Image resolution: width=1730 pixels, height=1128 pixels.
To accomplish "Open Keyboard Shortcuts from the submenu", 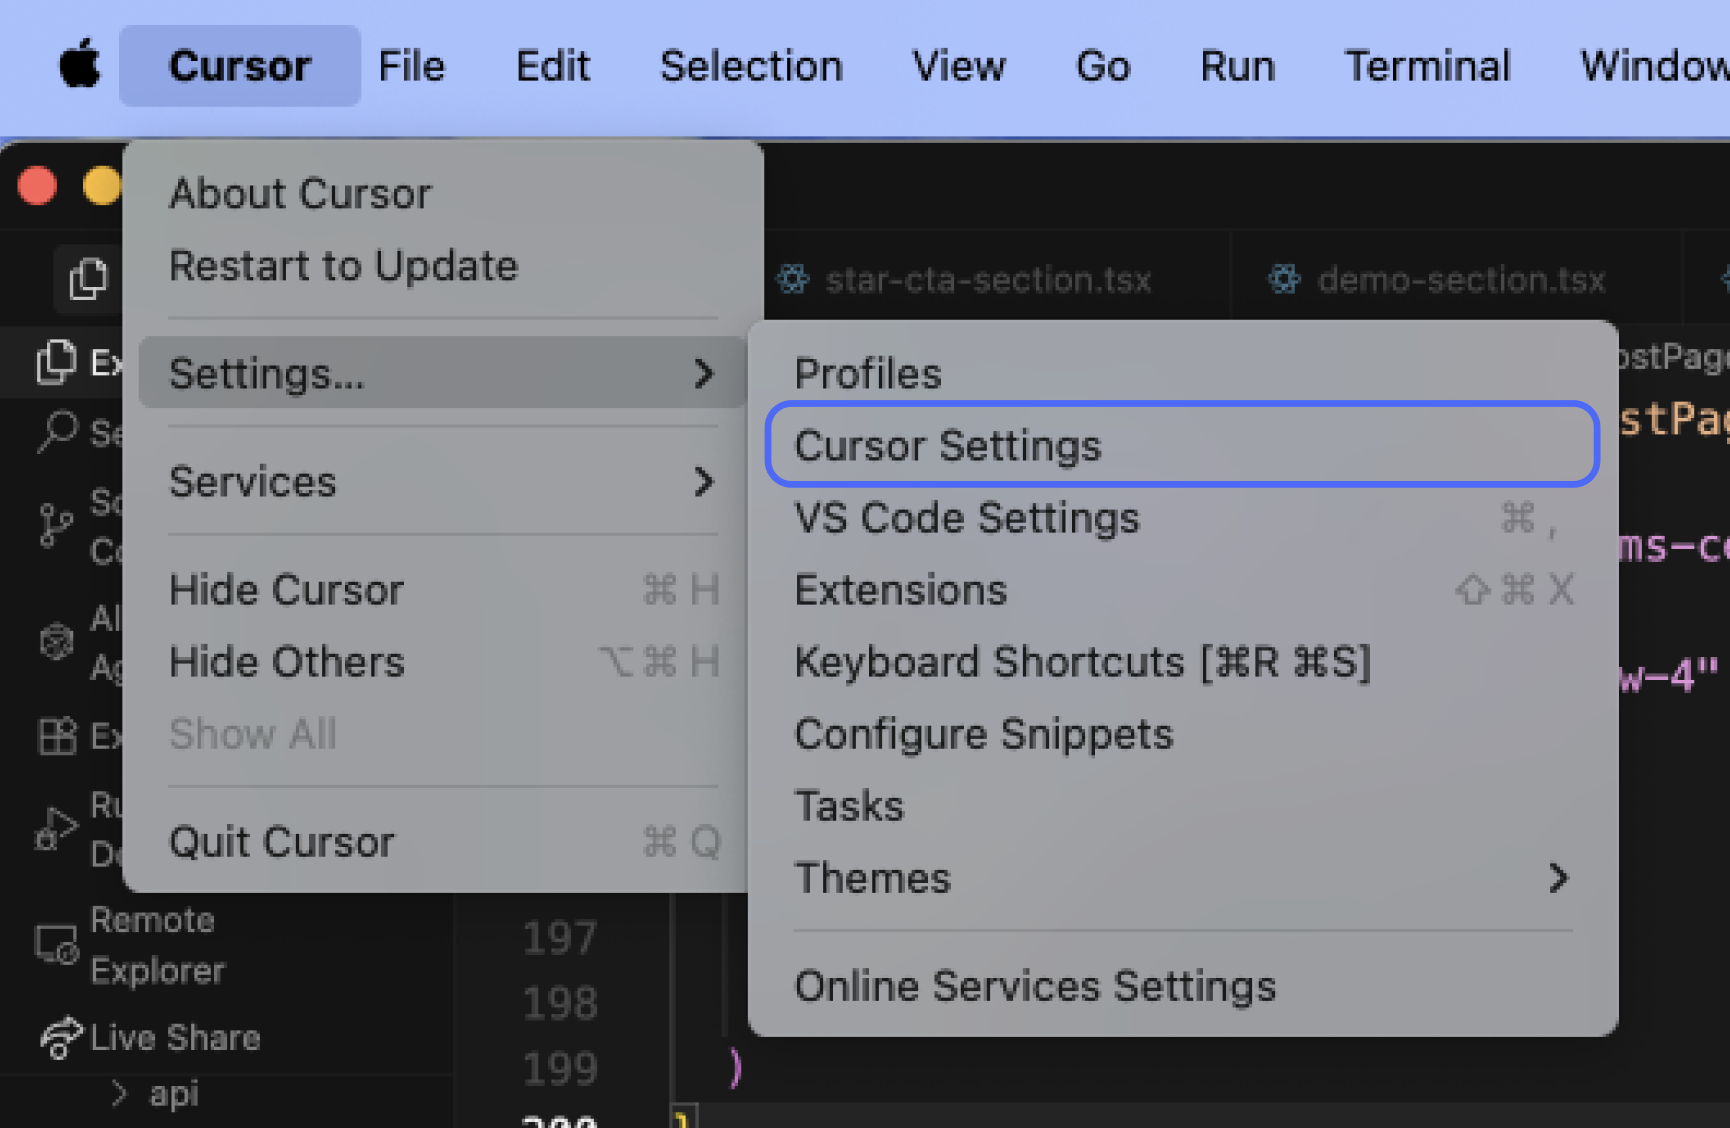I will click(x=1082, y=662).
